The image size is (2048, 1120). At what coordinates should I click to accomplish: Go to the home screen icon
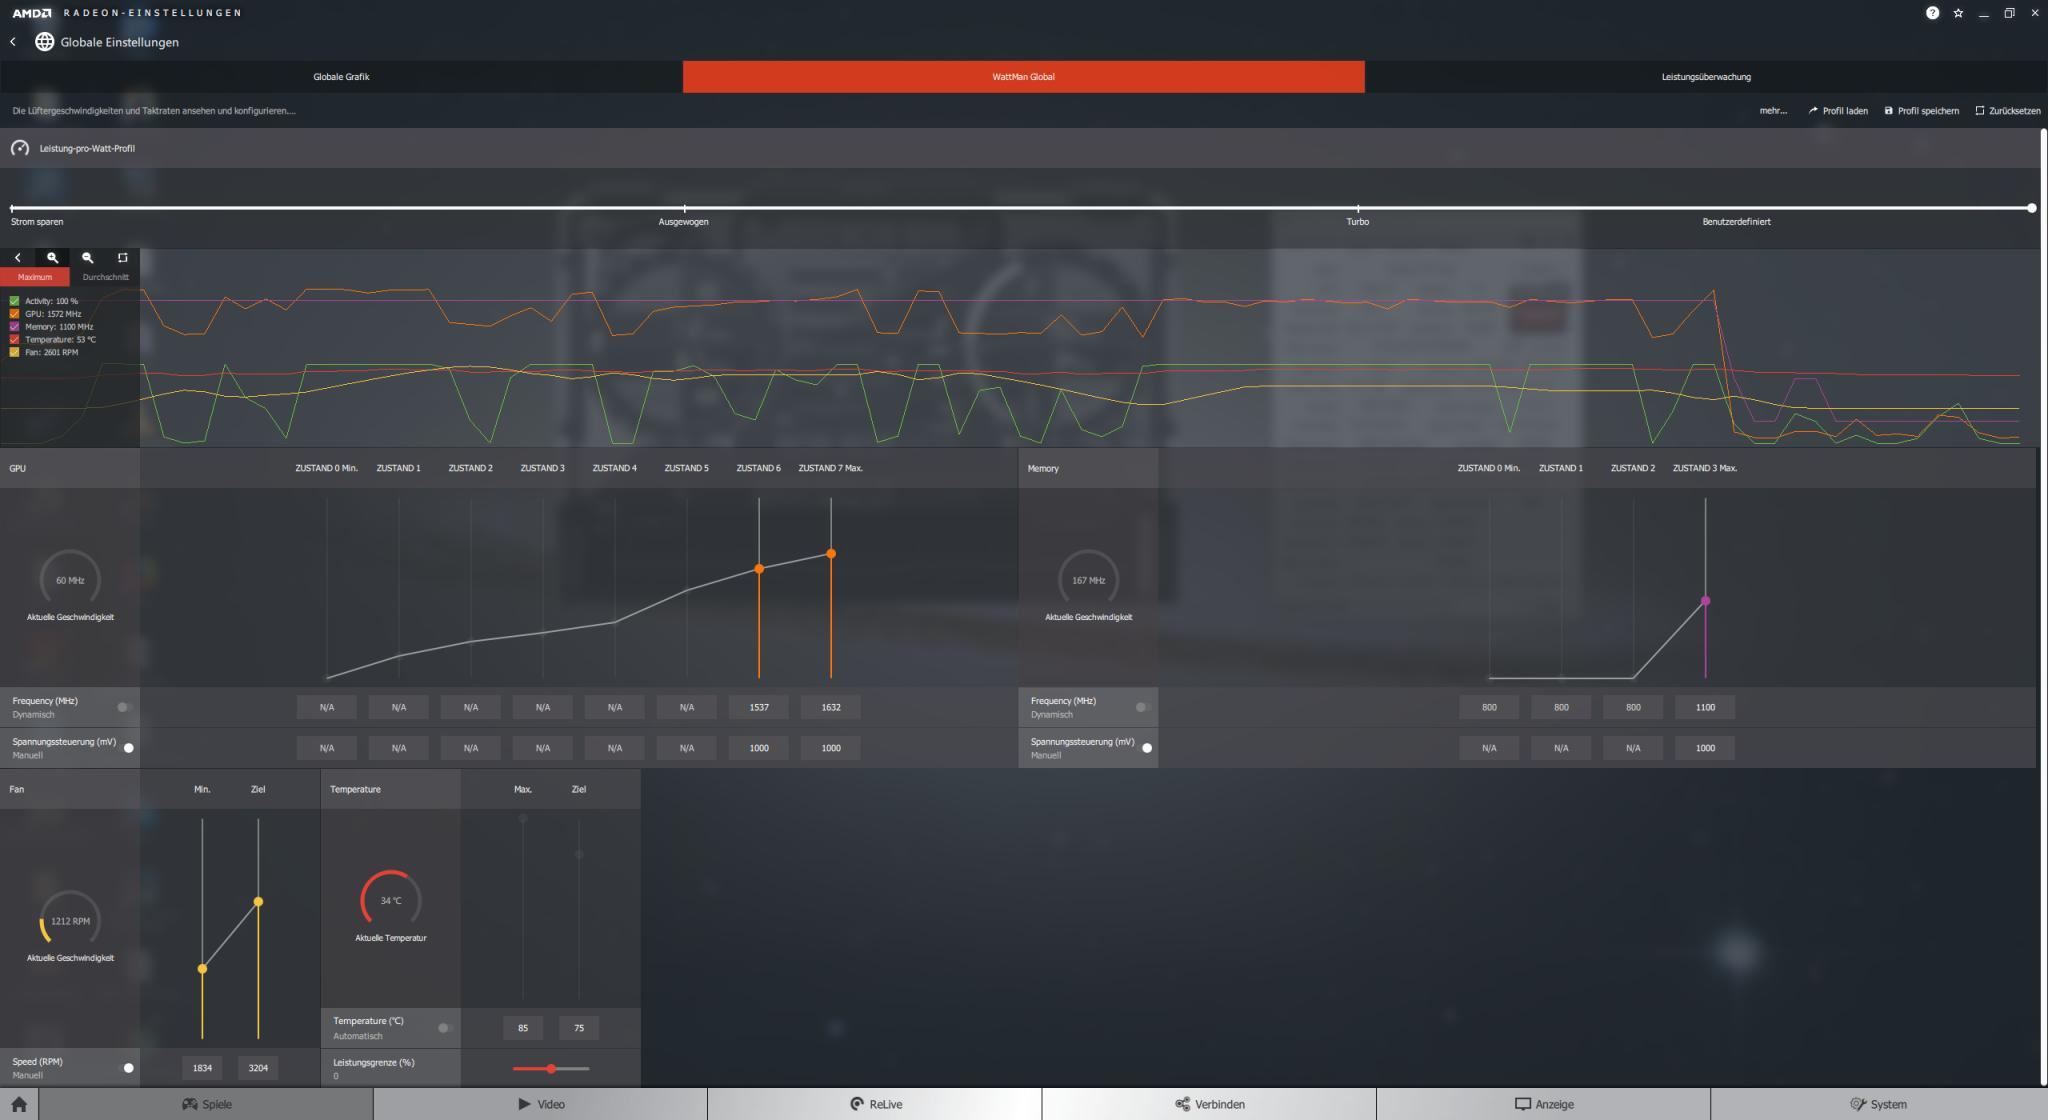pos(19,1104)
